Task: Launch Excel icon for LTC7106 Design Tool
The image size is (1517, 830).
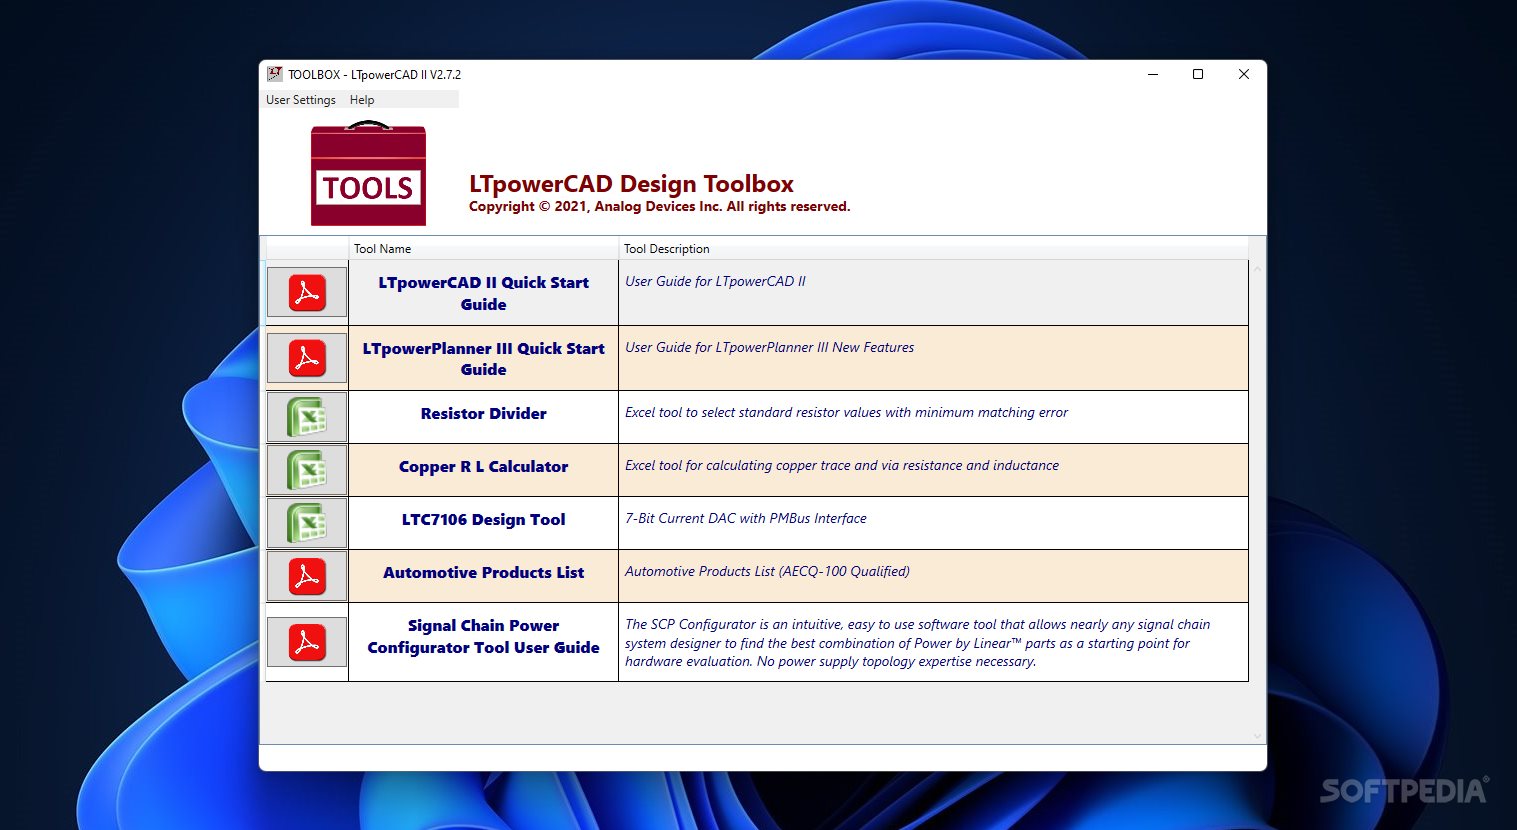Action: 307,523
